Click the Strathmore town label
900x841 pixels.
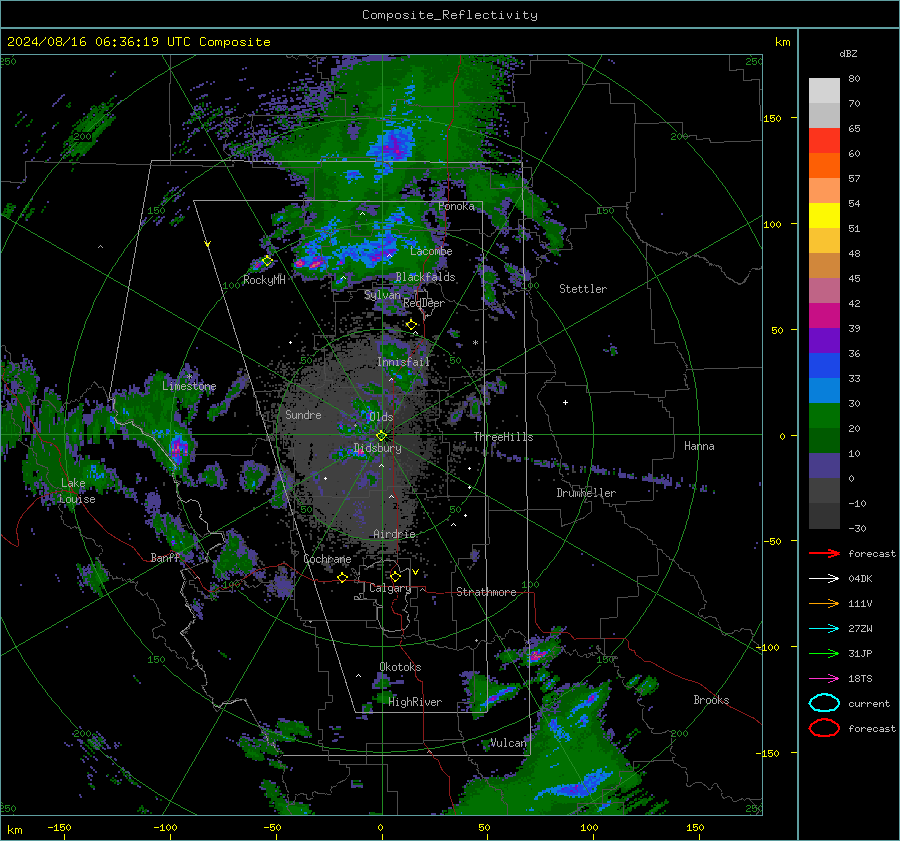click(x=486, y=592)
